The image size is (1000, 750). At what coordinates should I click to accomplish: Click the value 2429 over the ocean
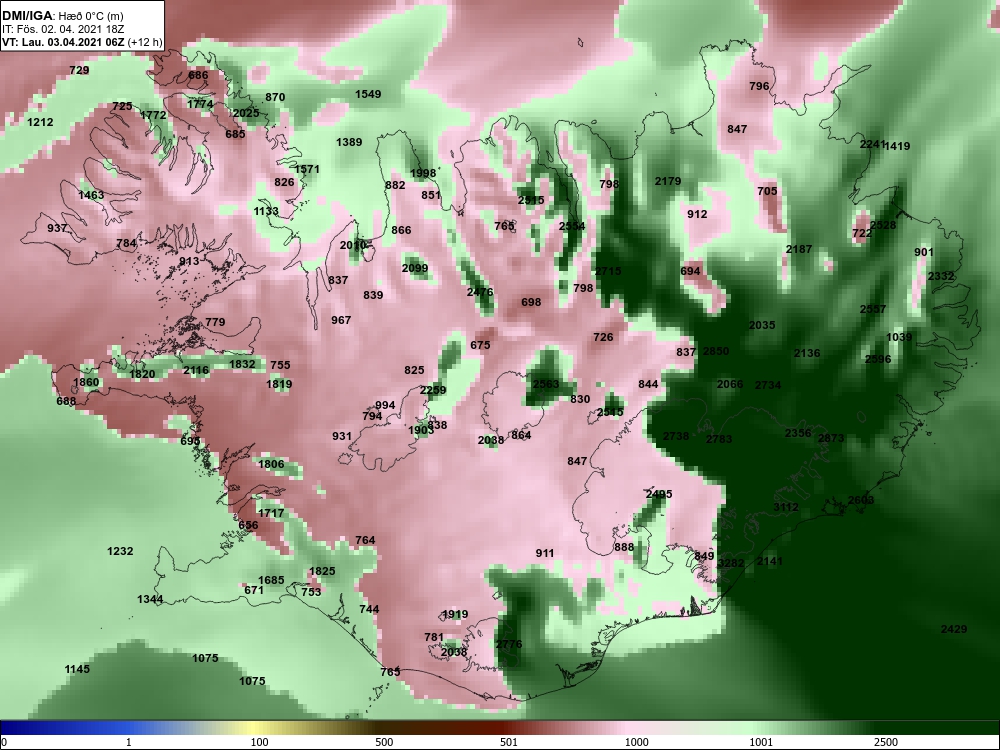[954, 629]
